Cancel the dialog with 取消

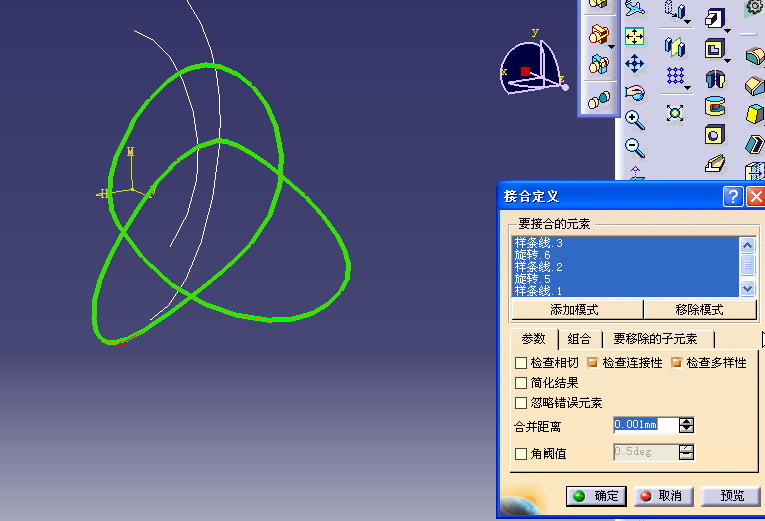click(x=664, y=496)
